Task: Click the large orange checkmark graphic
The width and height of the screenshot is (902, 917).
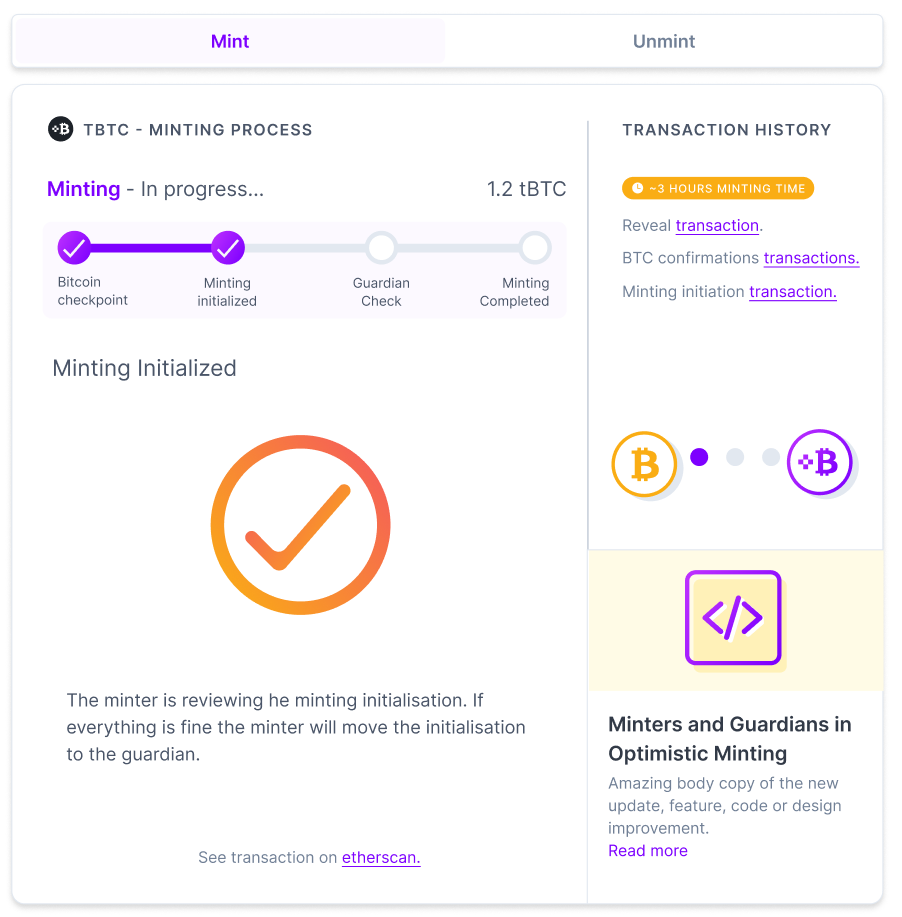Action: coord(299,524)
